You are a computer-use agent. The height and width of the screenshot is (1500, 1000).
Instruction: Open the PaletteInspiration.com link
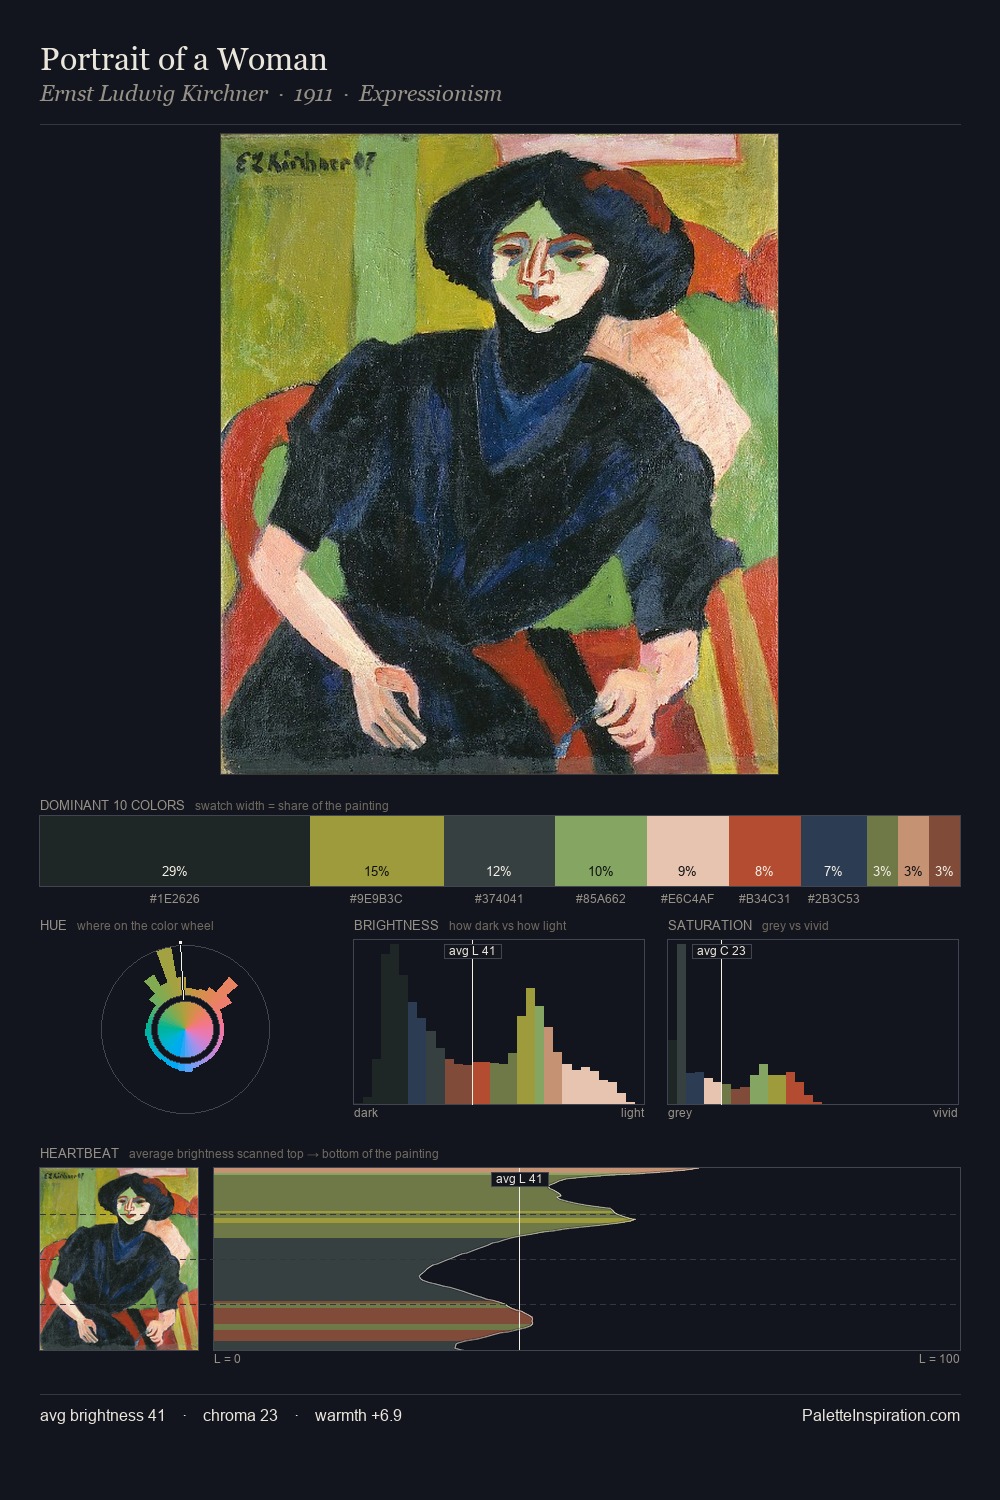coord(881,1415)
